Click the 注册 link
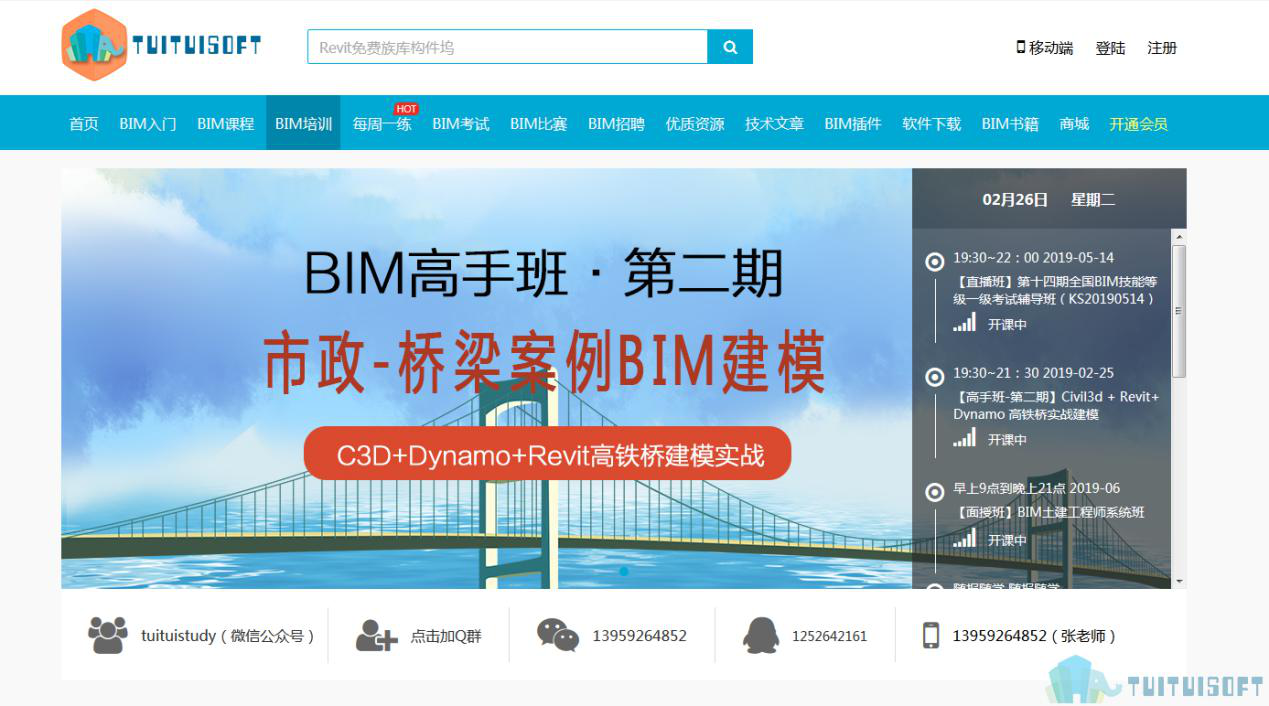 tap(1162, 47)
